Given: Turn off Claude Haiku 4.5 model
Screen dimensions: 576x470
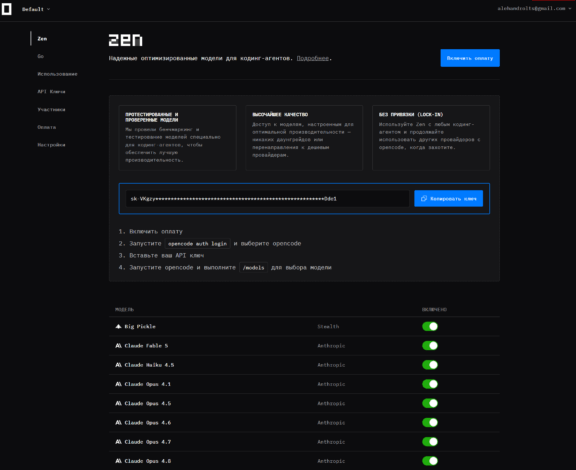Looking at the screenshot, I should pos(430,365).
